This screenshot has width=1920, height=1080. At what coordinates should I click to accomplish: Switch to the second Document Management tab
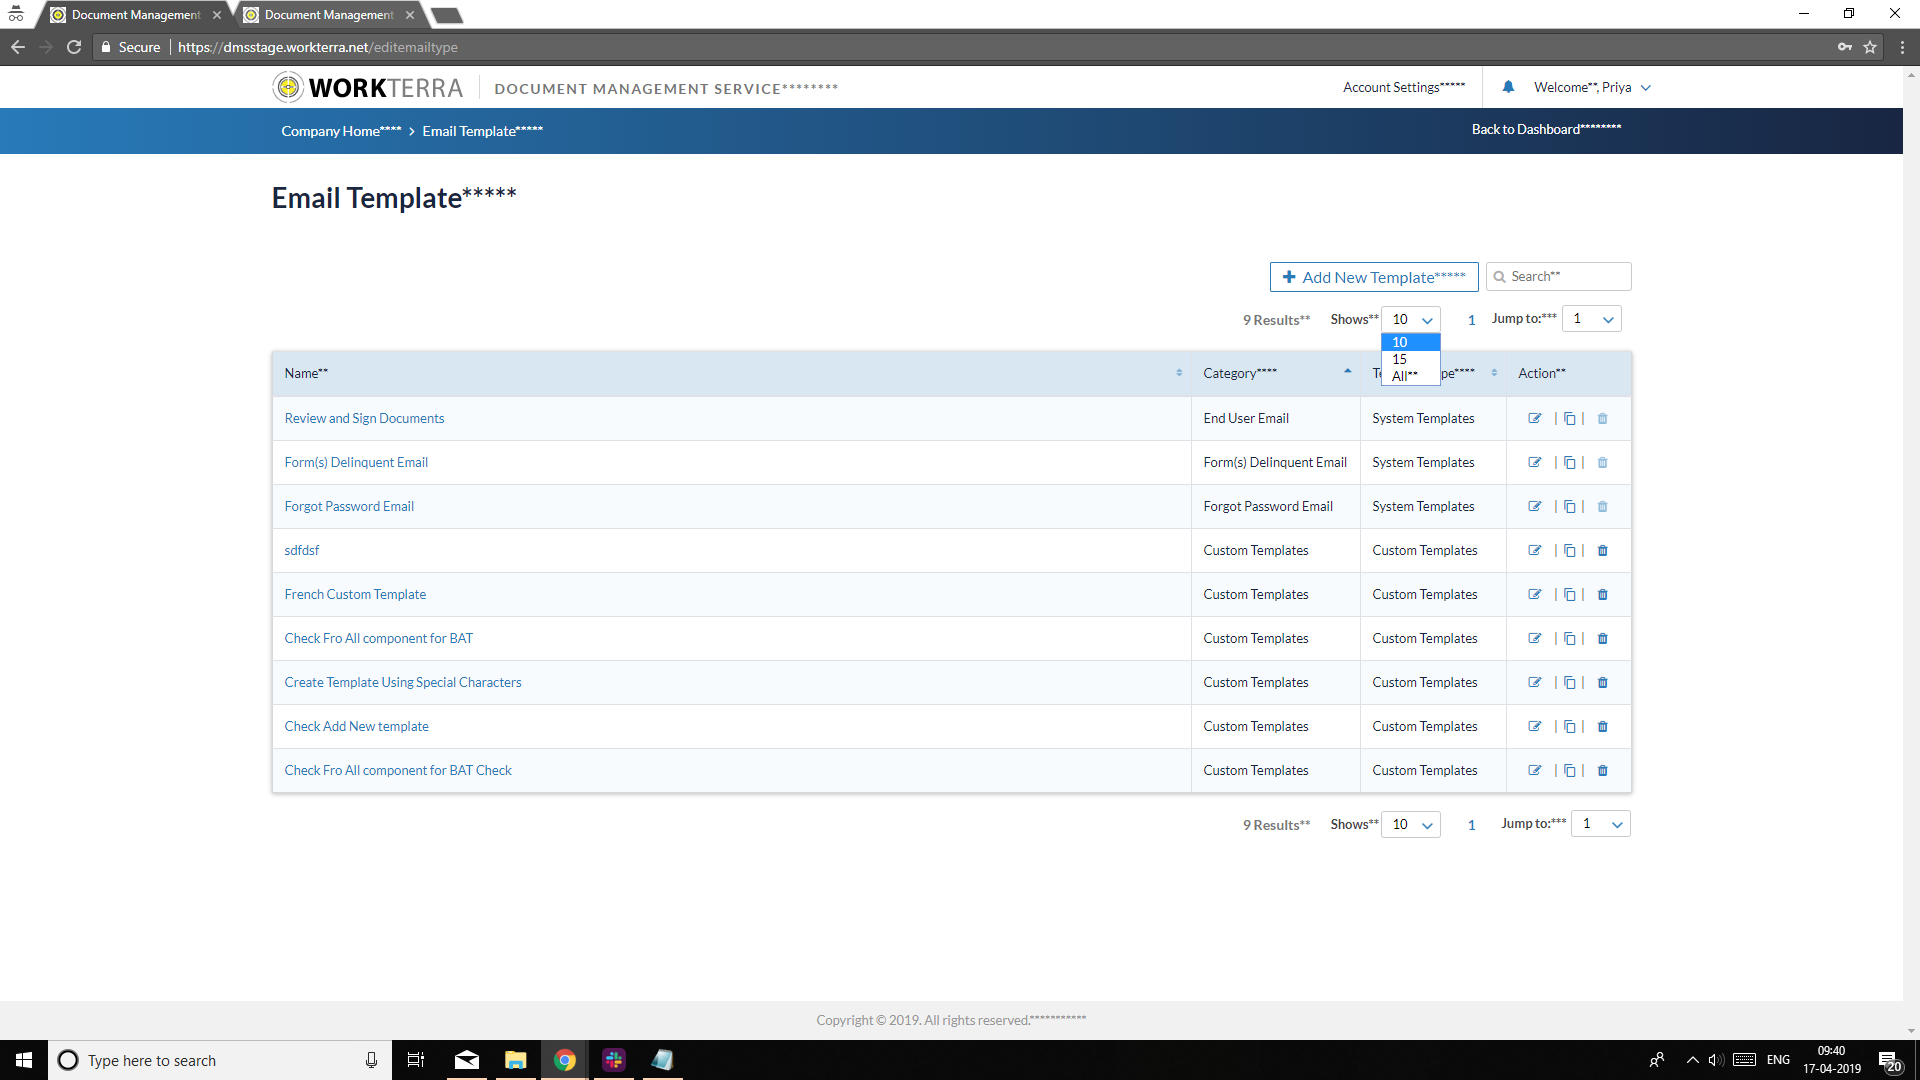coord(328,15)
